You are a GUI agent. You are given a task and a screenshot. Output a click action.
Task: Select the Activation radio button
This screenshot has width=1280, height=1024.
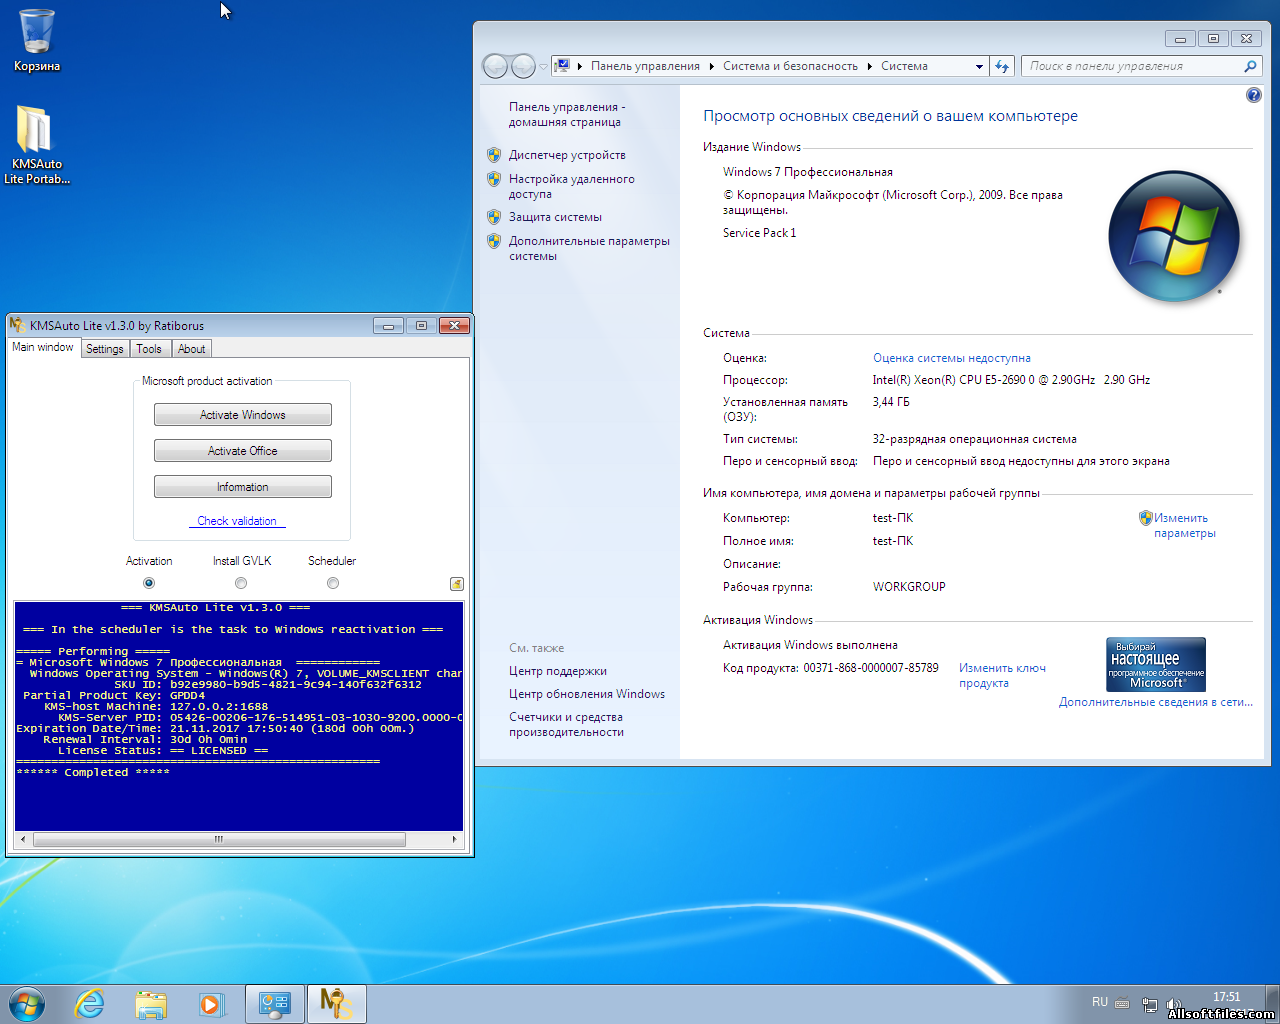pyautogui.click(x=149, y=583)
